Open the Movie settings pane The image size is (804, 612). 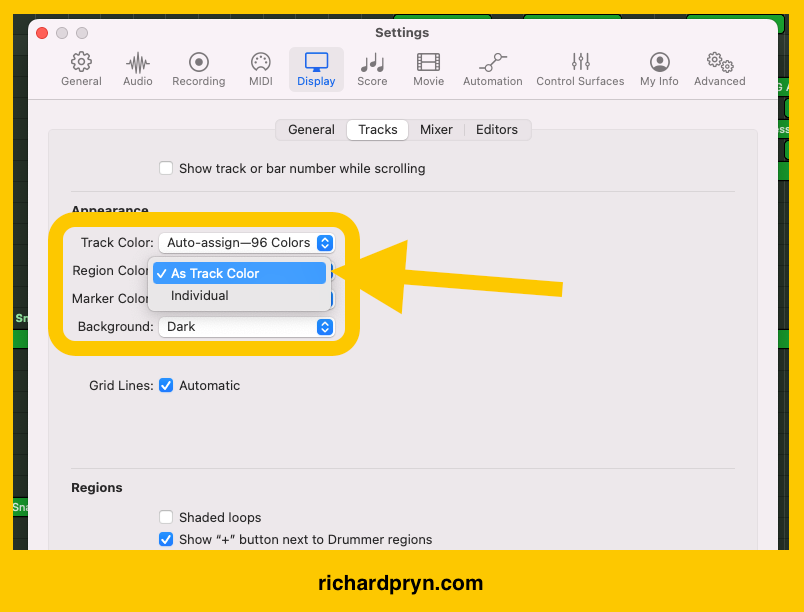tap(428, 69)
